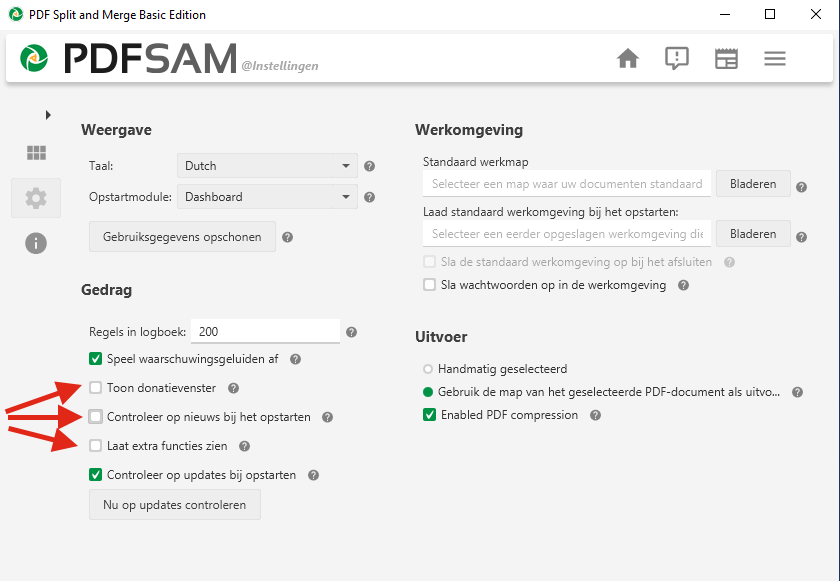Go to the home dashboard icon
The width and height of the screenshot is (840, 581).
click(628, 59)
